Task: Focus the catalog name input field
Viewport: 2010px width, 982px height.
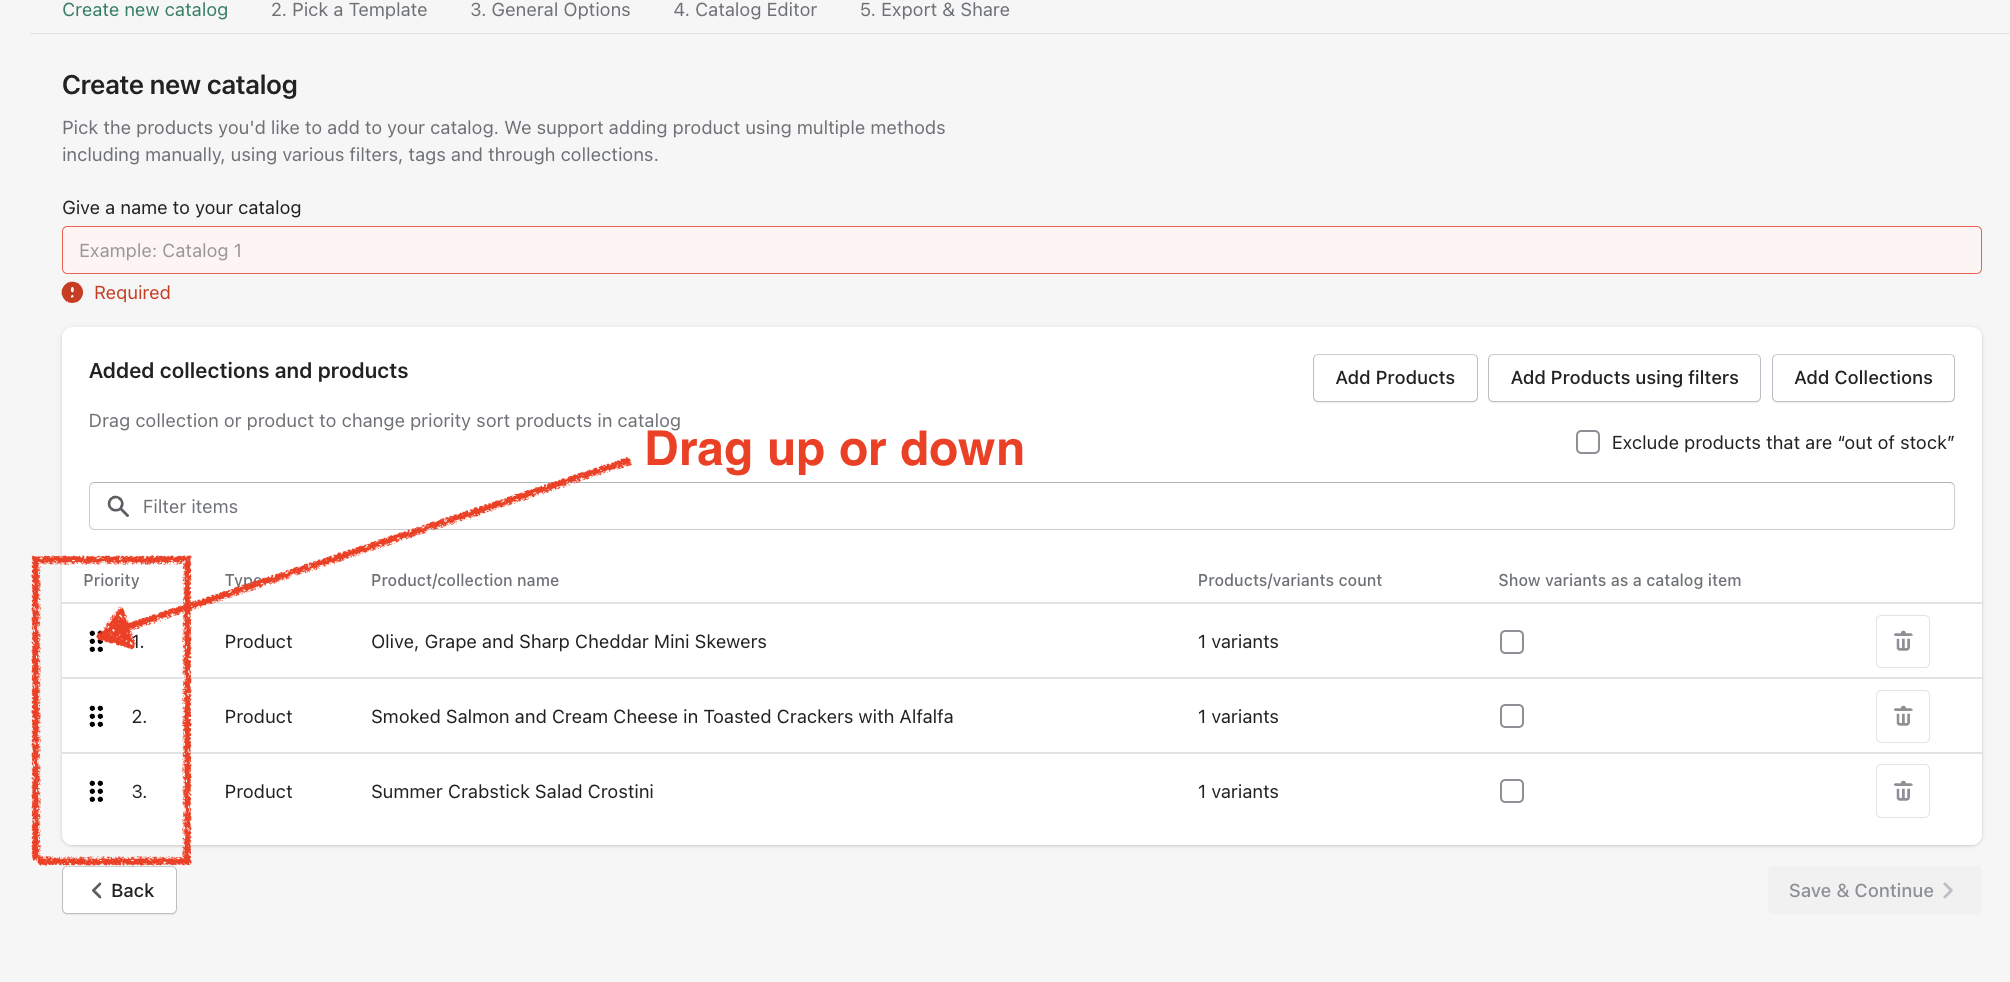Action: coord(1020,250)
